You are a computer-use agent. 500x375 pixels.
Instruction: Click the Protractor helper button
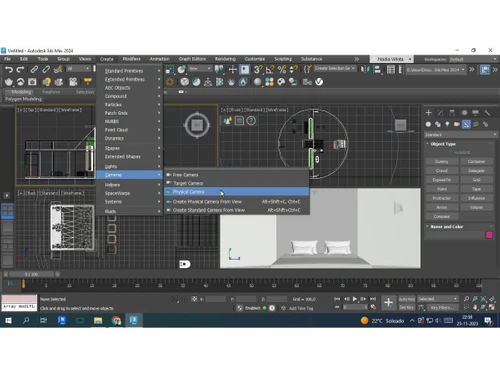[442, 198]
